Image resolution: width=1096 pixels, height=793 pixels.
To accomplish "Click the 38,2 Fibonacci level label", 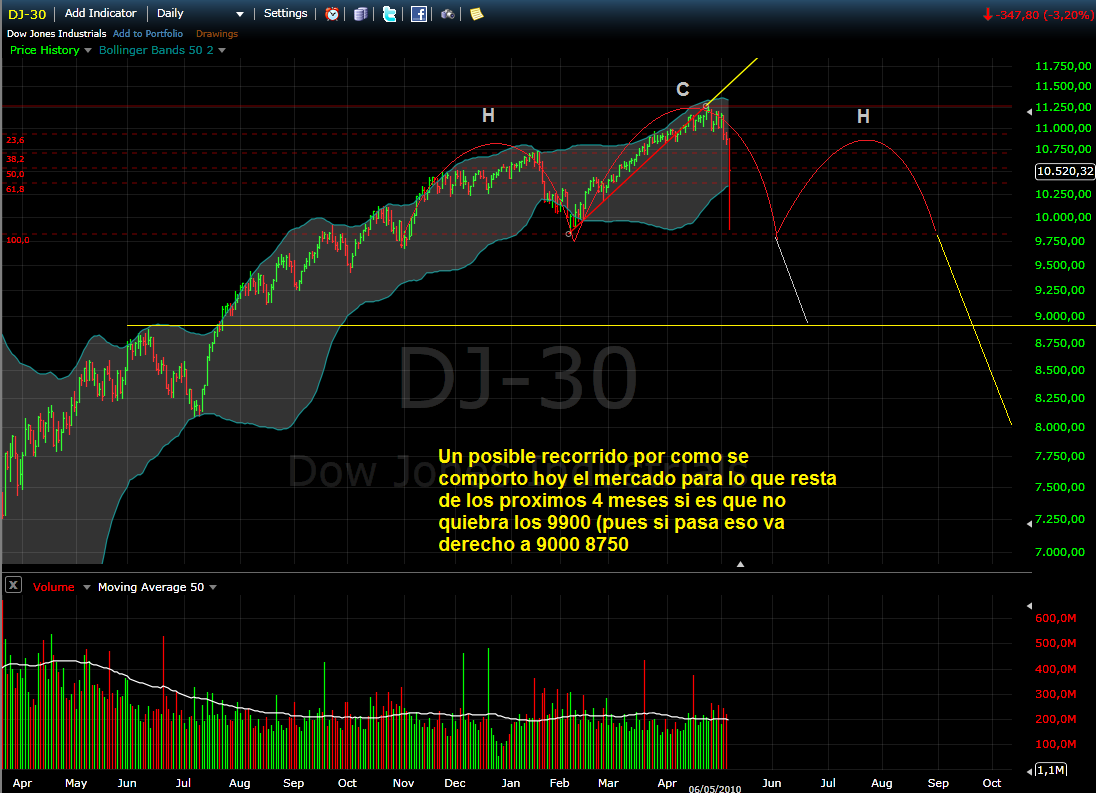I will pos(15,159).
